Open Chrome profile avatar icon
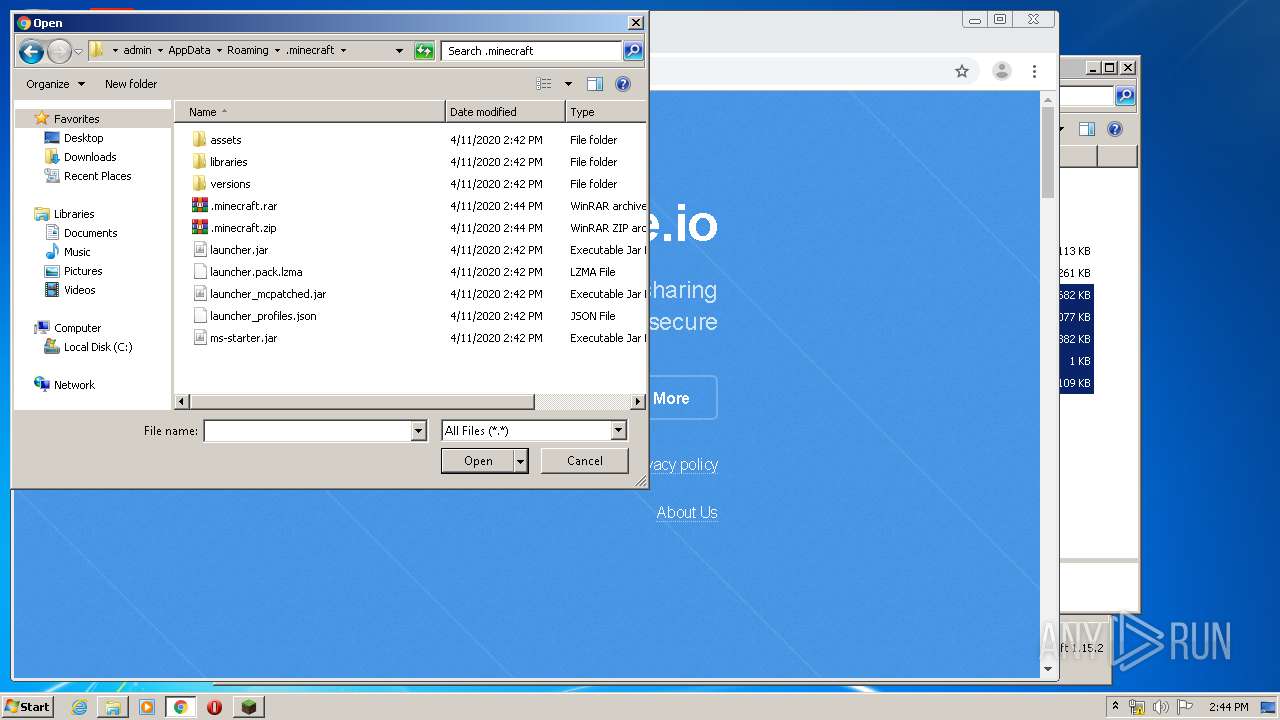The height and width of the screenshot is (720, 1280). 1001,71
